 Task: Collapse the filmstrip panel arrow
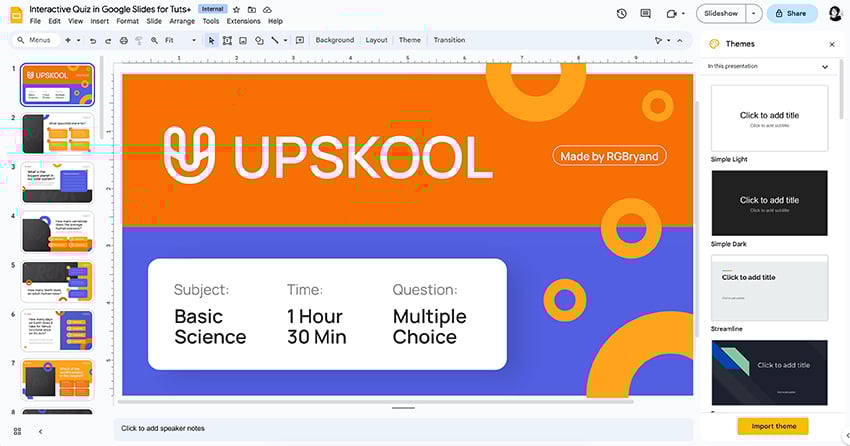[x=40, y=432]
